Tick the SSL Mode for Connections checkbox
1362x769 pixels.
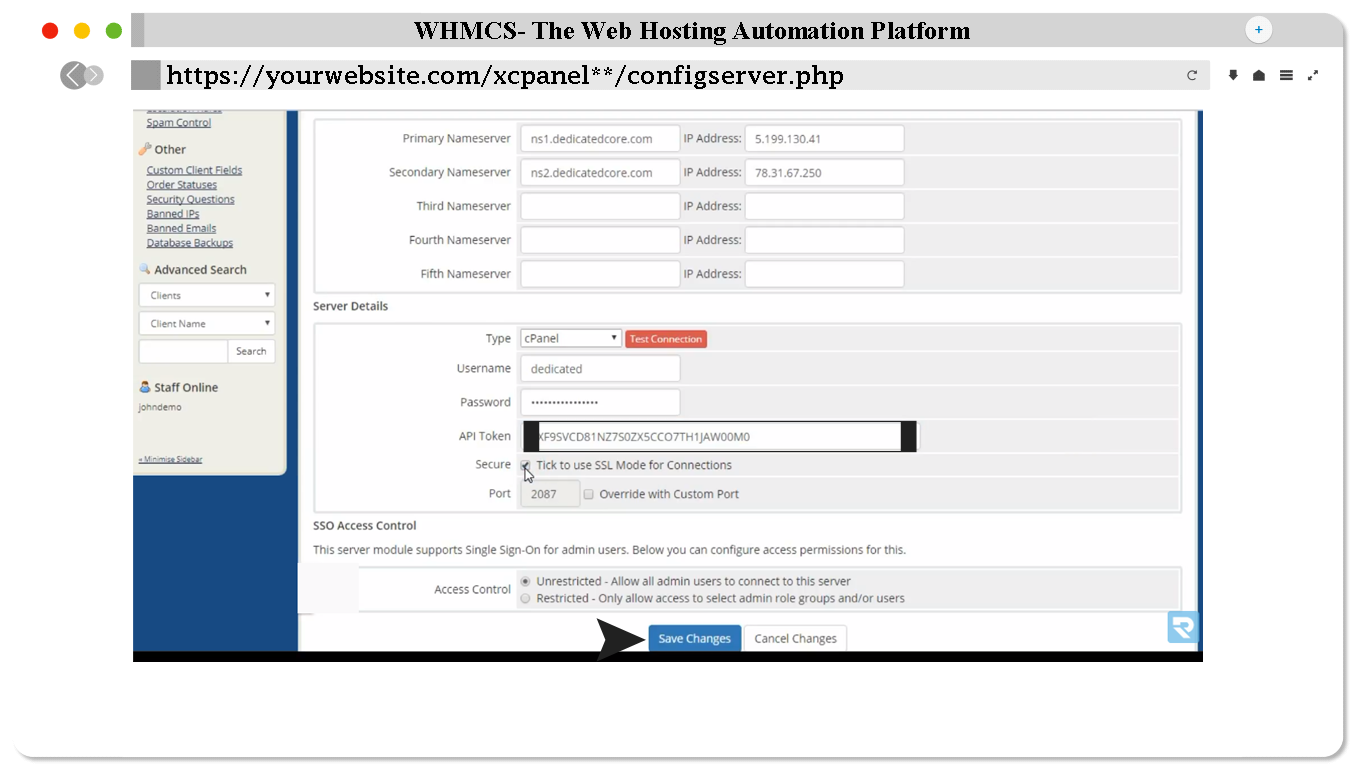pos(525,465)
